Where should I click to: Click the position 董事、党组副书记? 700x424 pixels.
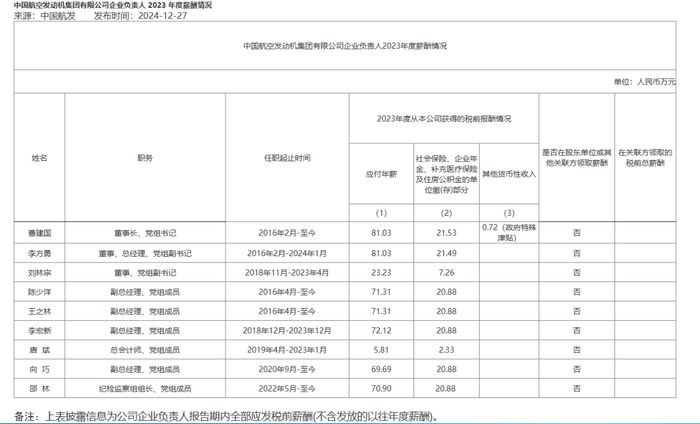click(x=145, y=273)
